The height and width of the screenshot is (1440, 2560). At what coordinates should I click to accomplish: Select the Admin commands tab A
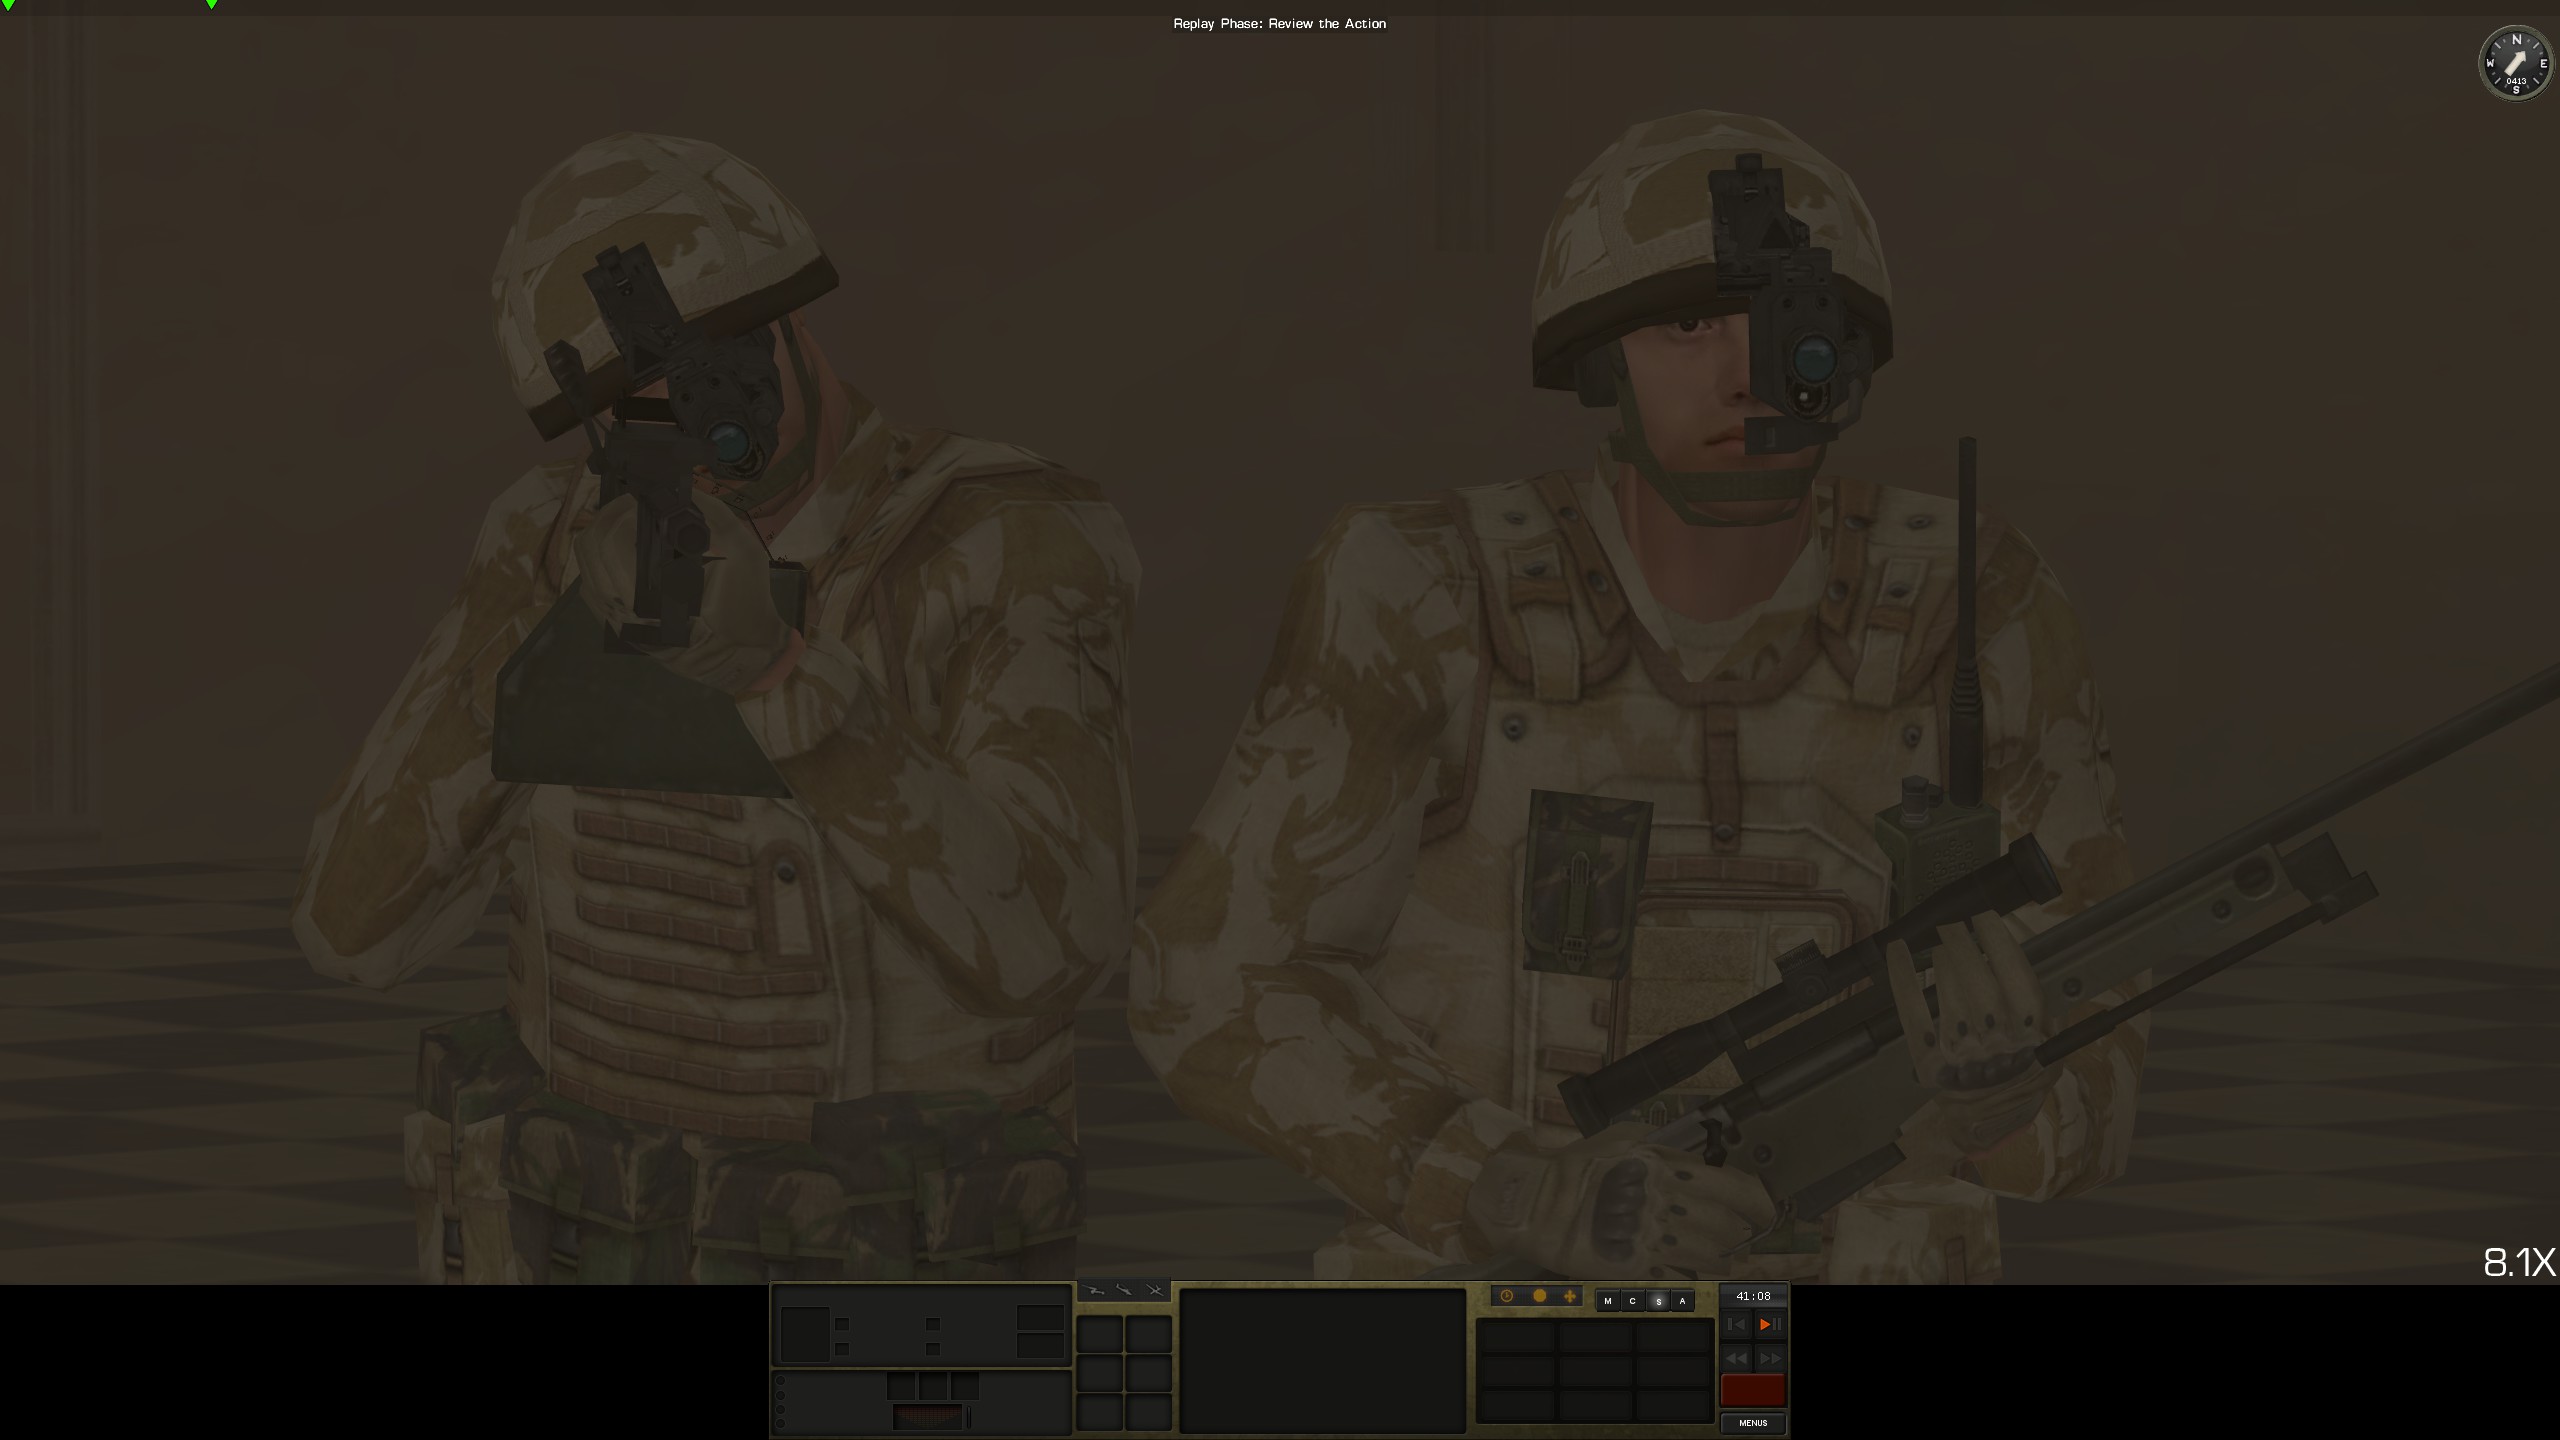tap(1682, 1301)
